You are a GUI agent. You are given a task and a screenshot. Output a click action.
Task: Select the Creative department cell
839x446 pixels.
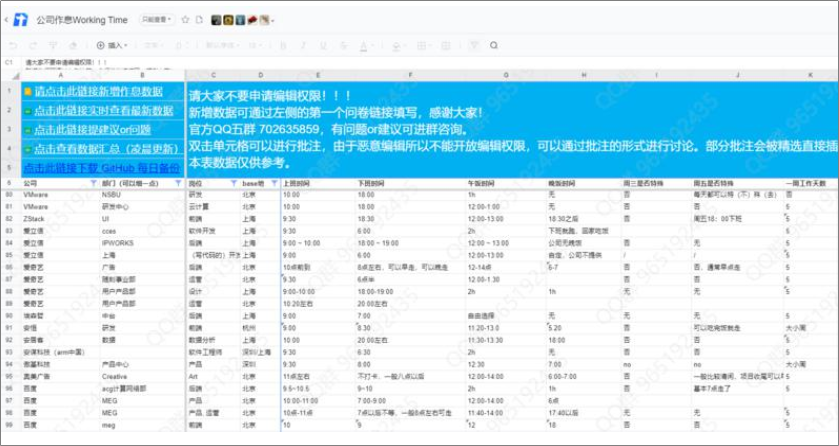142,376
